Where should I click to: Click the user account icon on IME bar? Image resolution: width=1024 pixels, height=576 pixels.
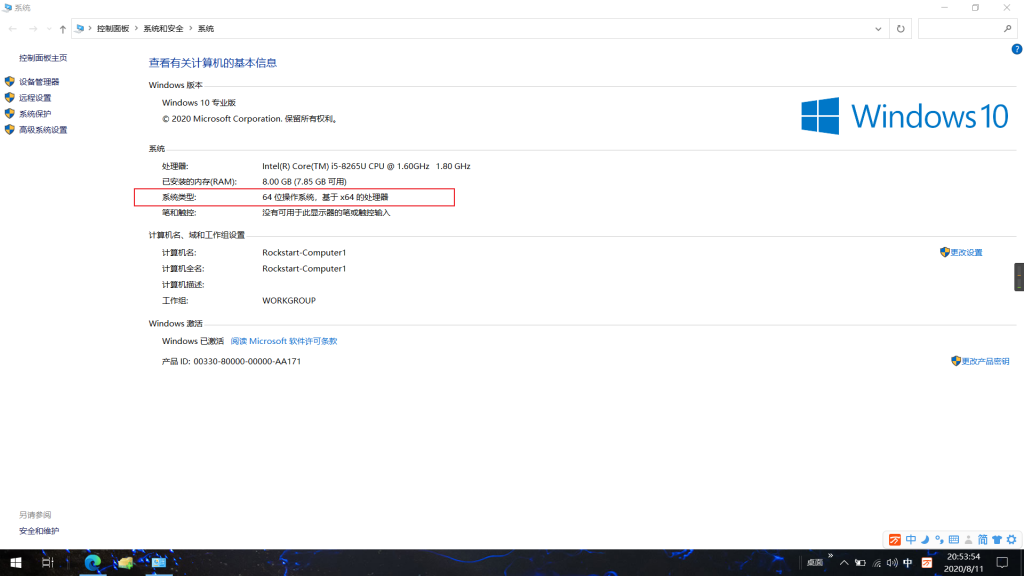968,539
